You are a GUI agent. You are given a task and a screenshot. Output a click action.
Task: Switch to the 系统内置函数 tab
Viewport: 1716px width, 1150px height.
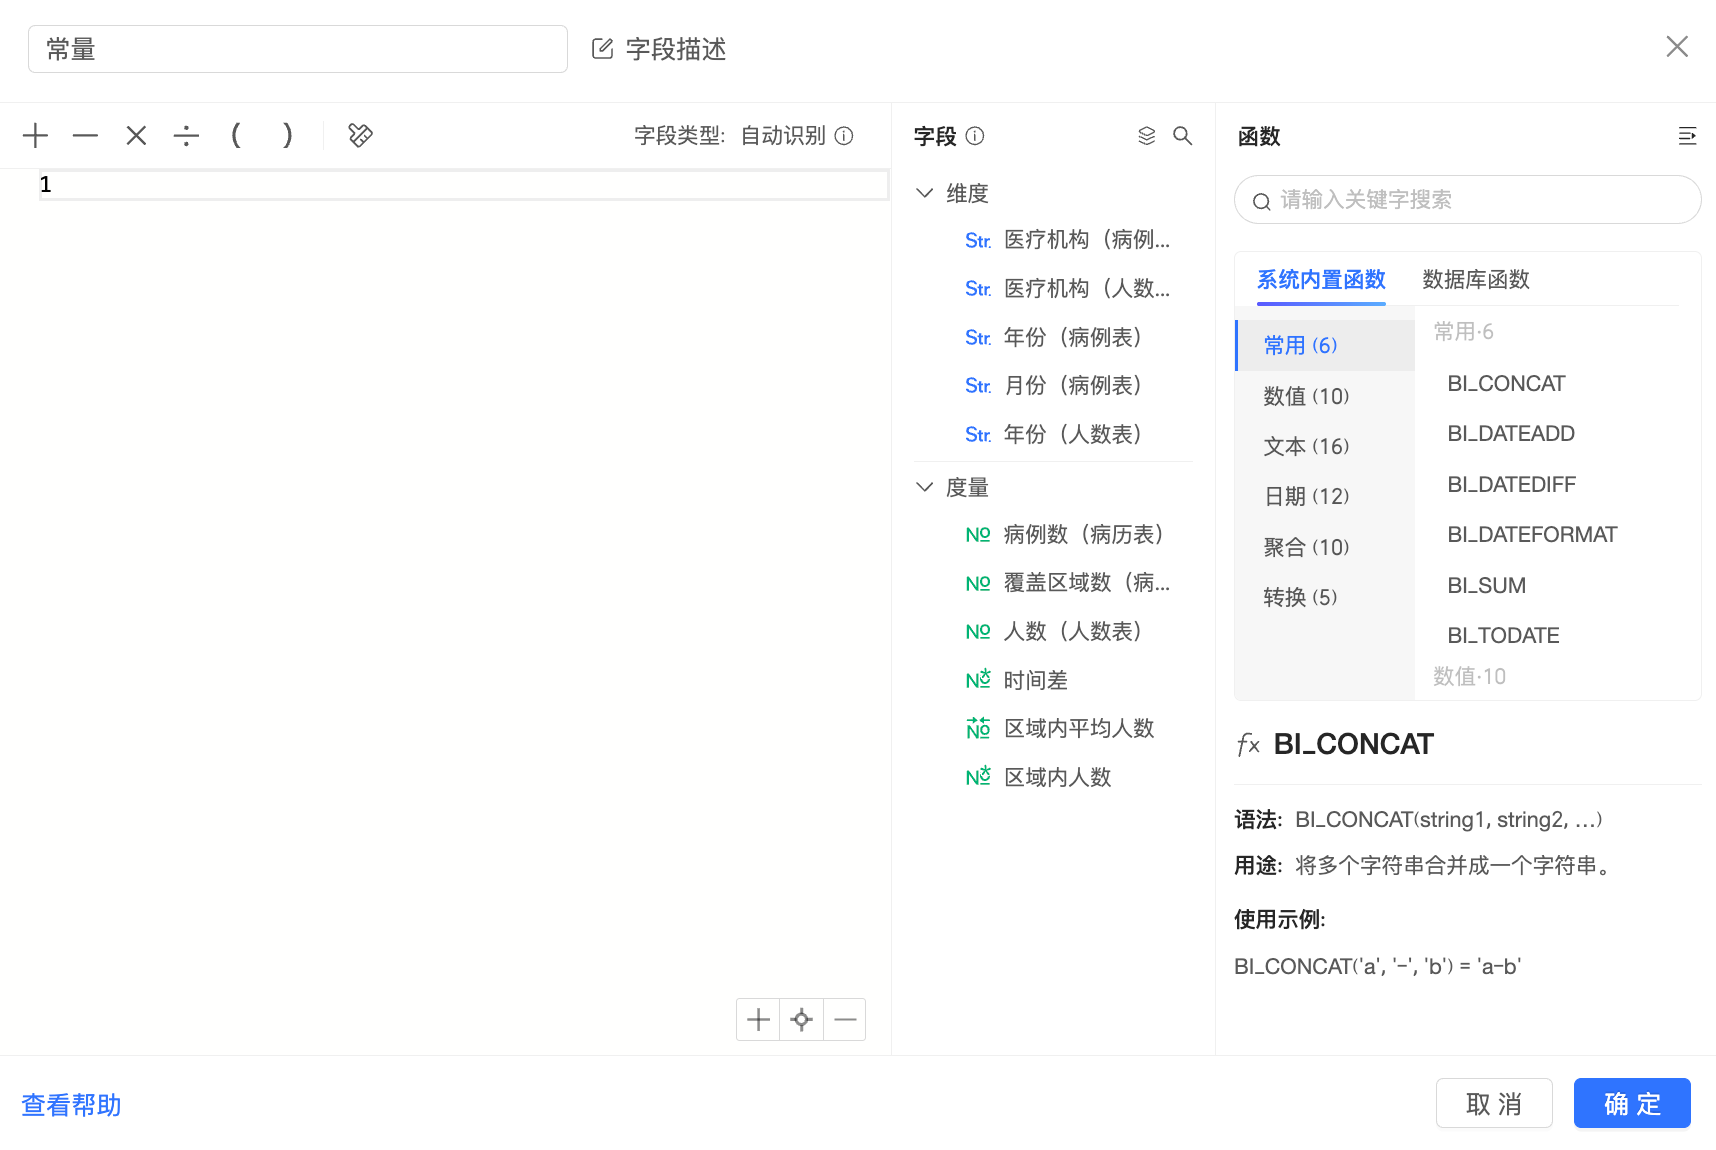(x=1321, y=280)
